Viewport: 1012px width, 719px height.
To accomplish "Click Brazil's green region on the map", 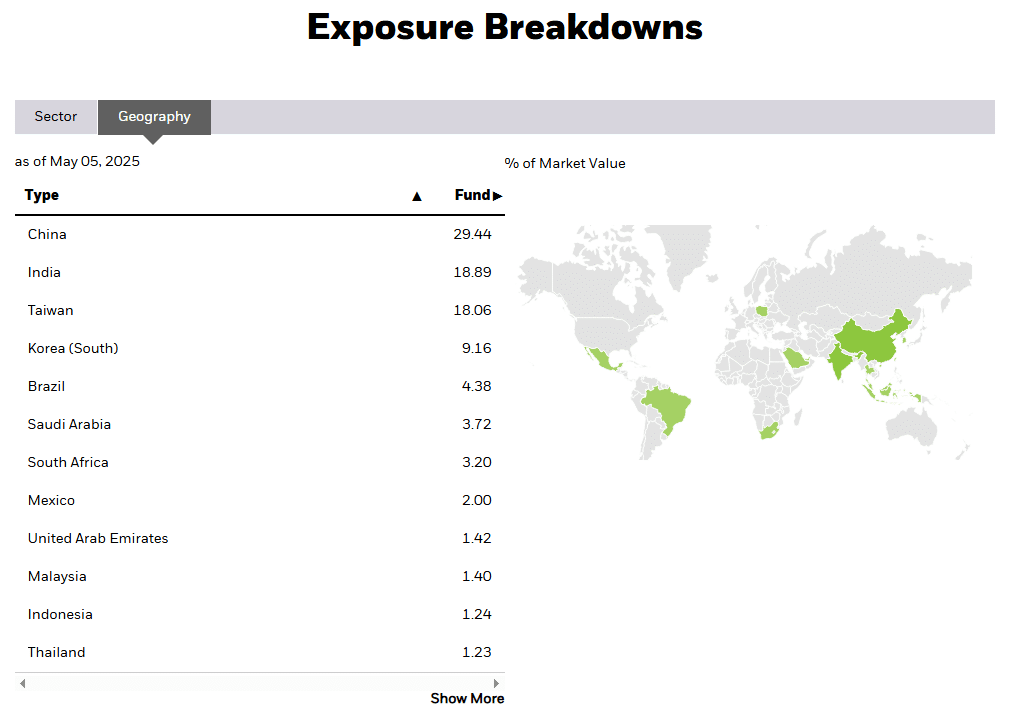I will [x=668, y=408].
